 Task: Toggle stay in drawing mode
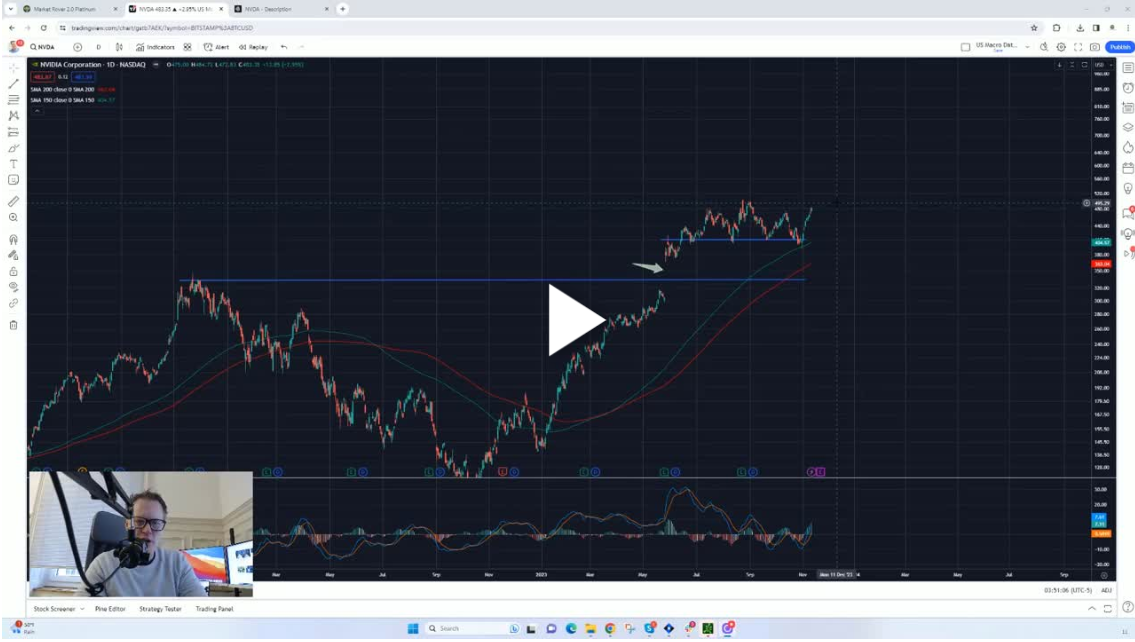click(x=13, y=255)
